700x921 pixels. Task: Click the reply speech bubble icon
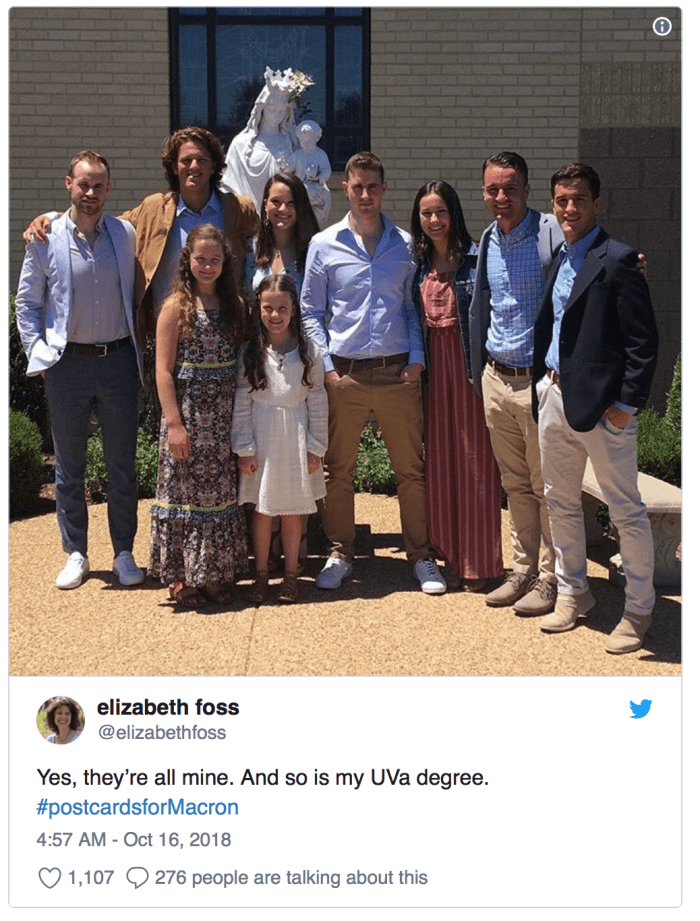137,878
